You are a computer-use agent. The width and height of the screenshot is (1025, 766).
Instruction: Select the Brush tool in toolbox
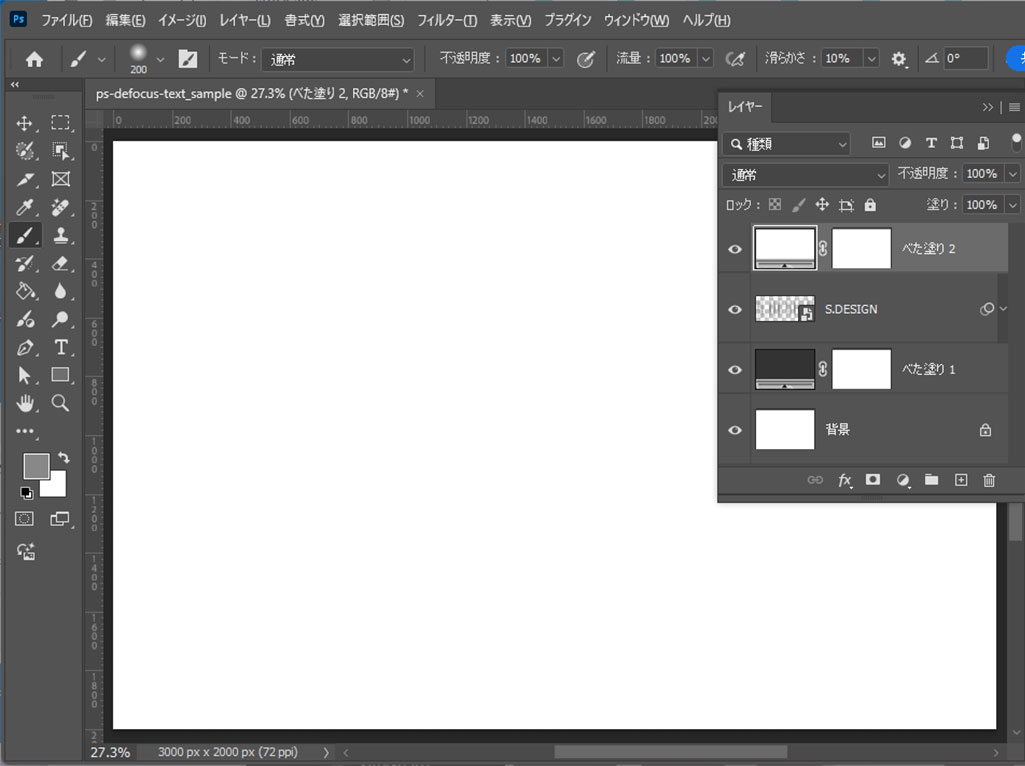(x=25, y=235)
